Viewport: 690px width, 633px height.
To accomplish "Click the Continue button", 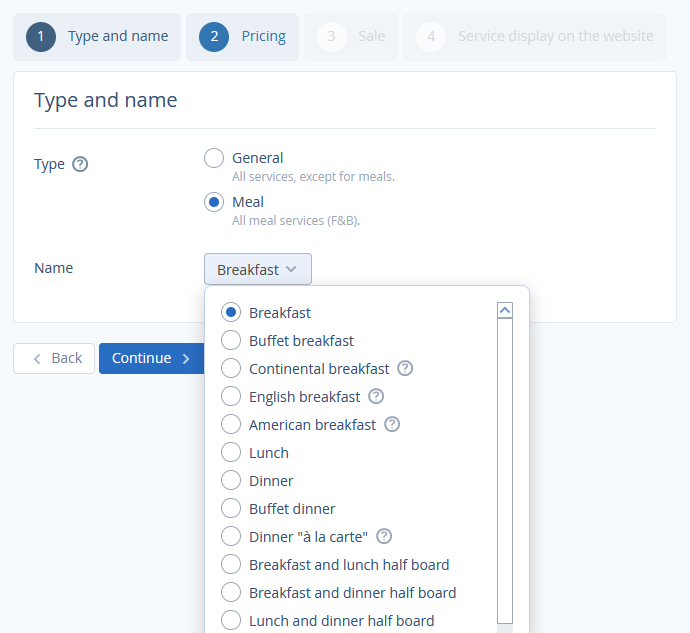I will click(x=151, y=358).
